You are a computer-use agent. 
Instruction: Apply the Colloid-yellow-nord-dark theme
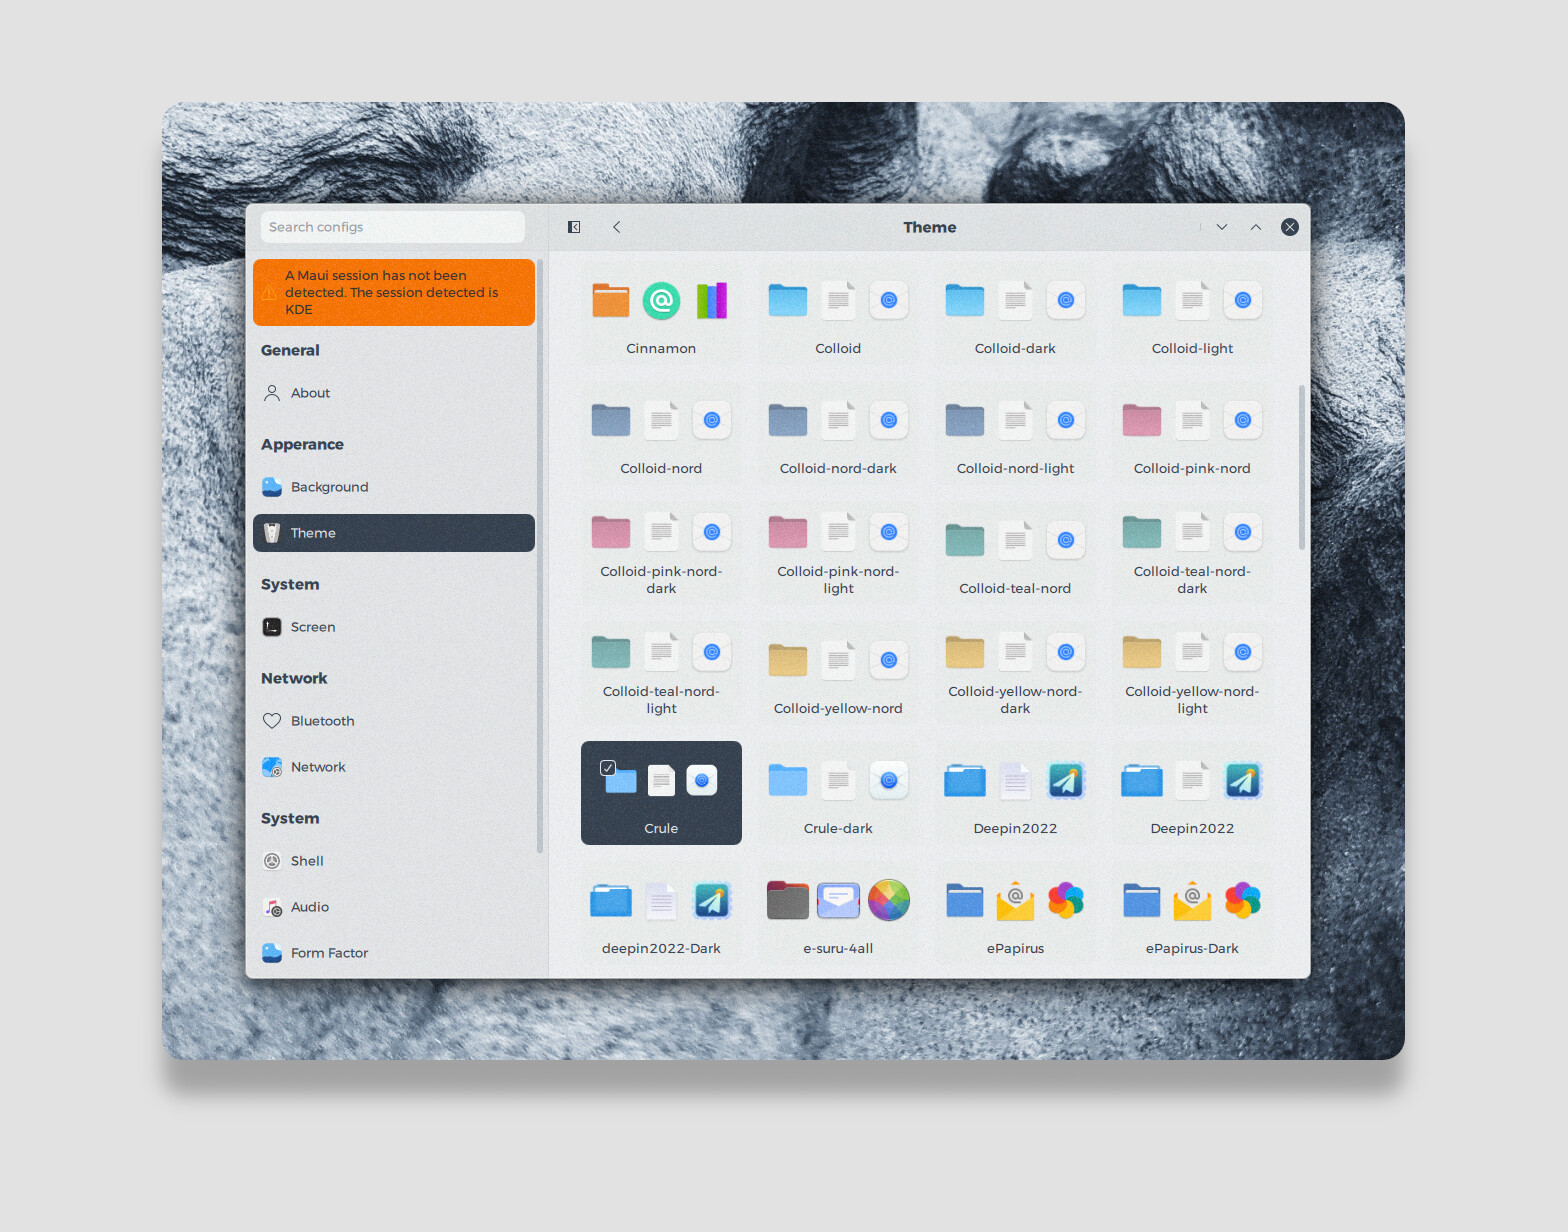coord(1015,673)
